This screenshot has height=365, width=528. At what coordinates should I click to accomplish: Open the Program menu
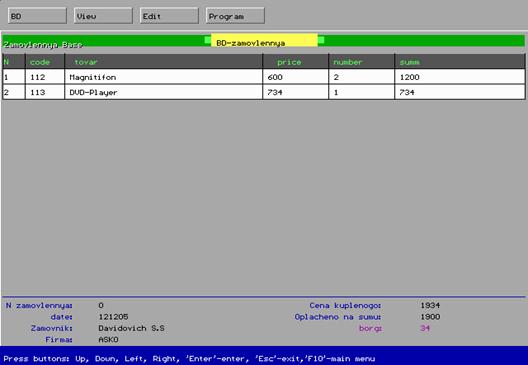pos(235,16)
